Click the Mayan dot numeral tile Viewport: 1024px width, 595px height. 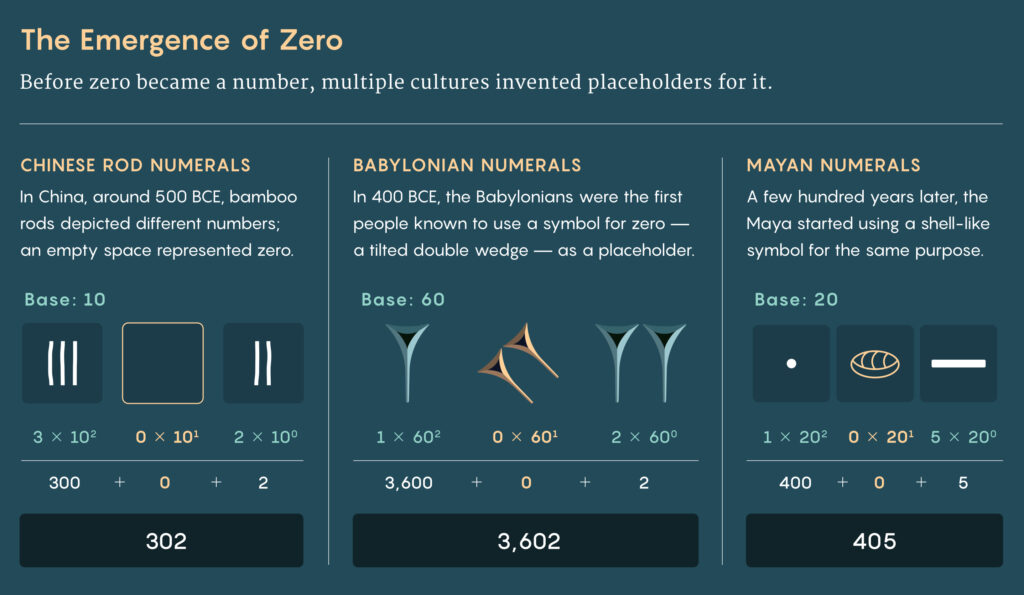[x=792, y=363]
